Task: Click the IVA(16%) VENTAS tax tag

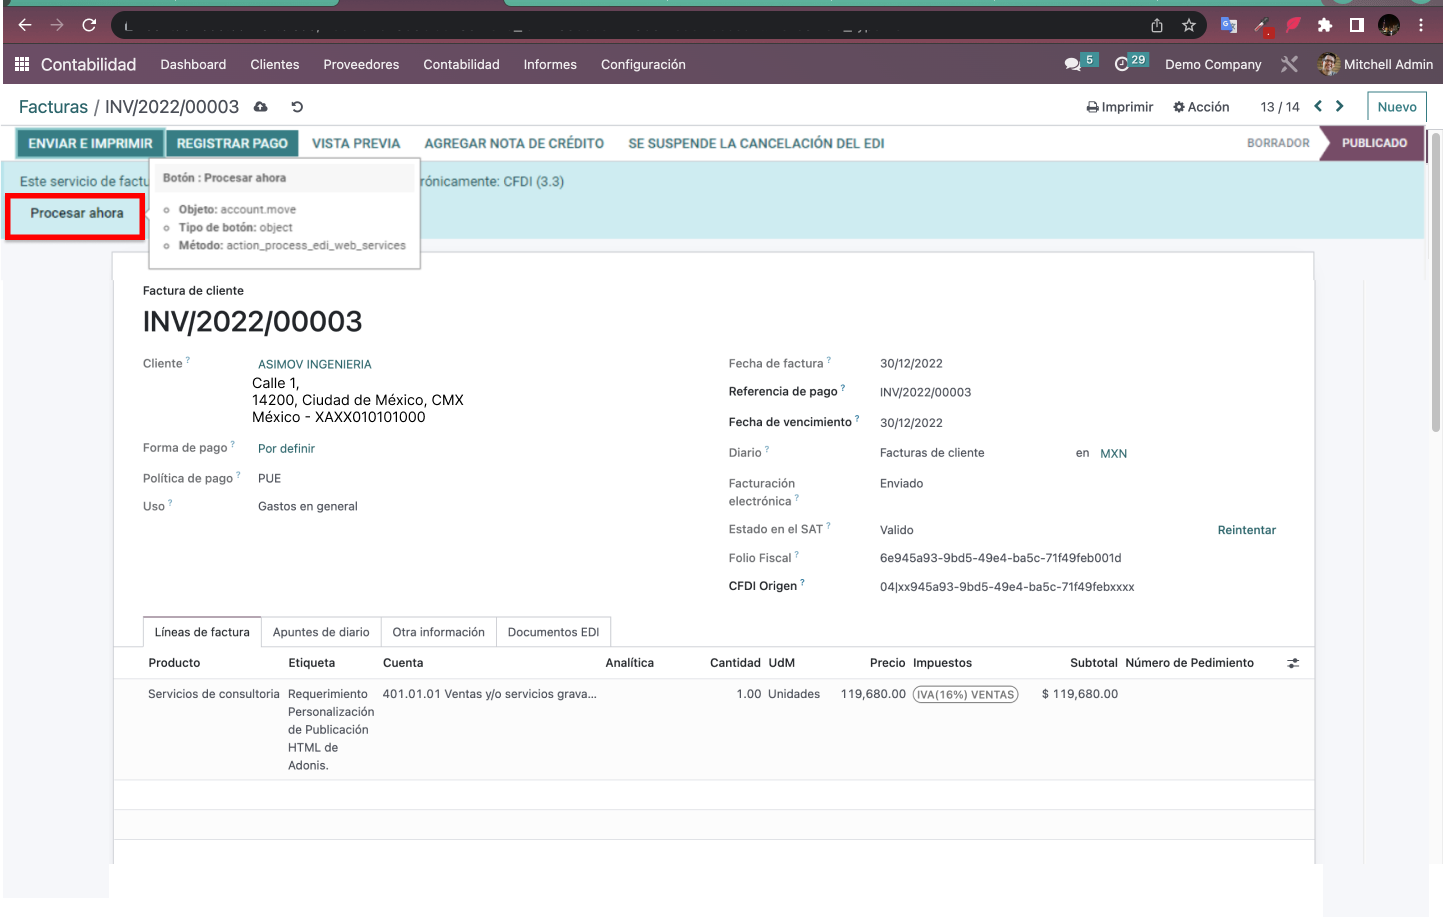Action: point(965,694)
